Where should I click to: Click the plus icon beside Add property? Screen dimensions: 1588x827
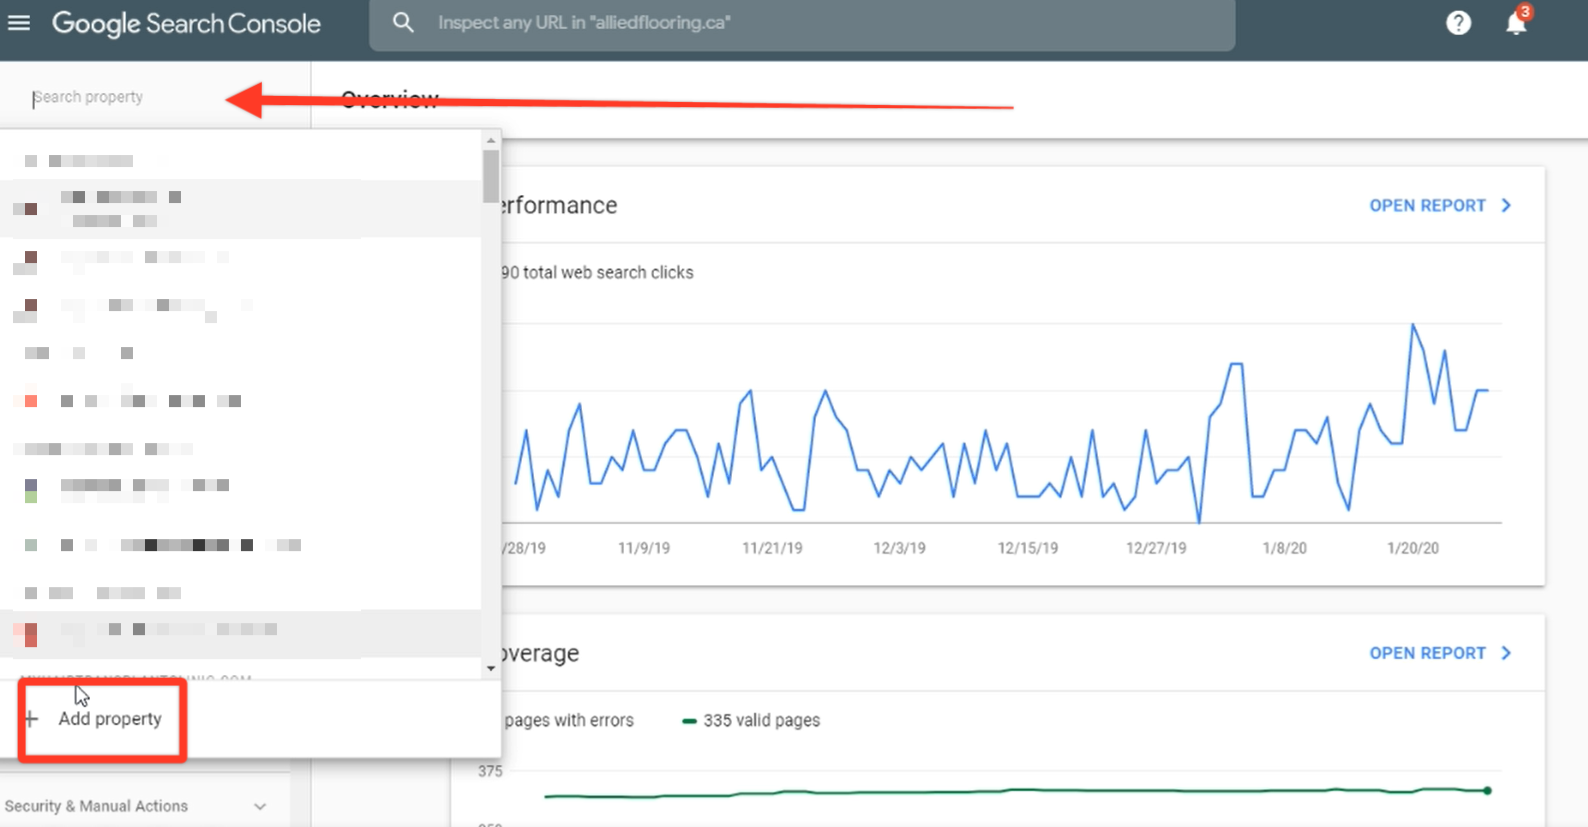31,719
